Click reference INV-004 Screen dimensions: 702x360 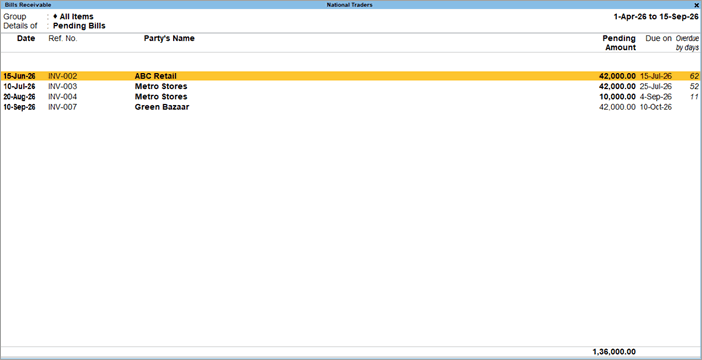tap(63, 97)
